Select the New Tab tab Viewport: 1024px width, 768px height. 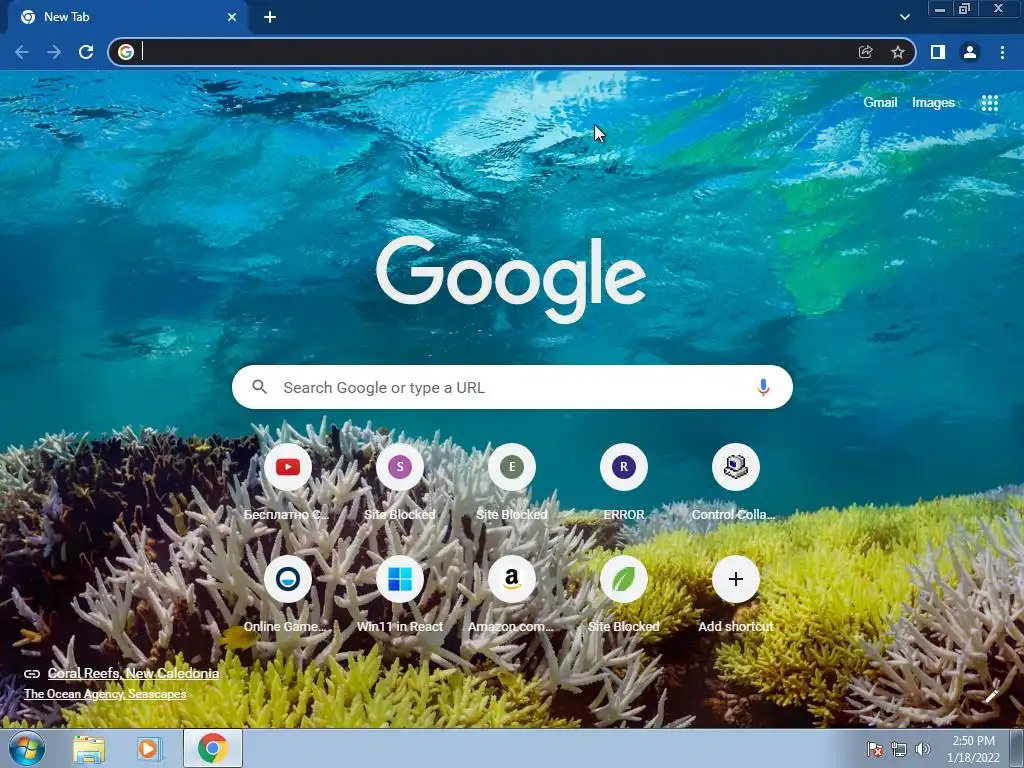tap(128, 17)
